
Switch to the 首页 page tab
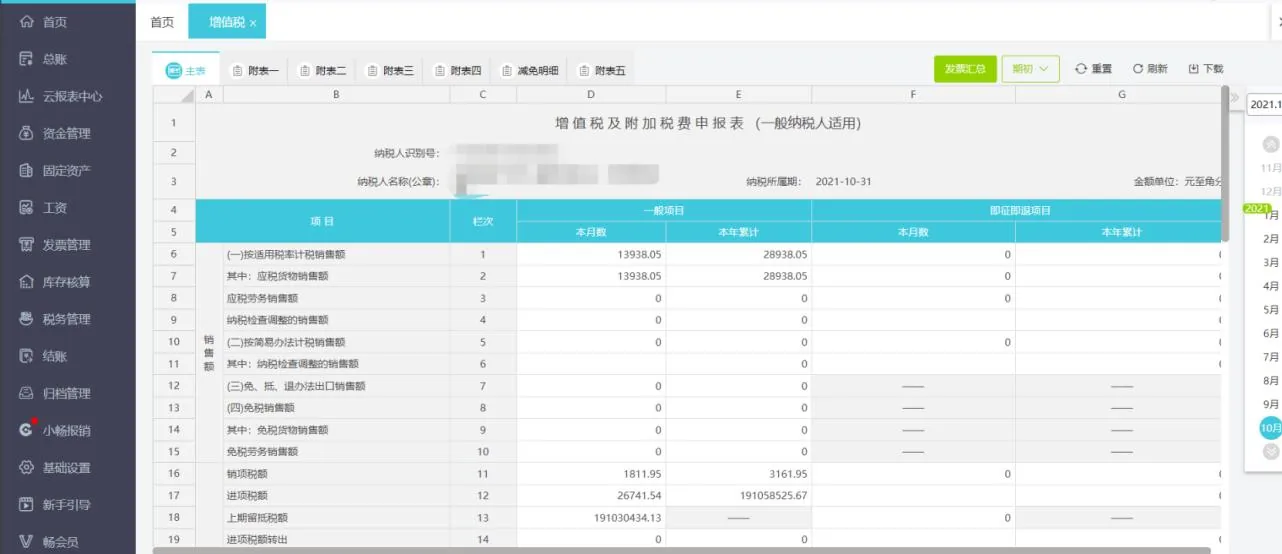[x=162, y=22]
